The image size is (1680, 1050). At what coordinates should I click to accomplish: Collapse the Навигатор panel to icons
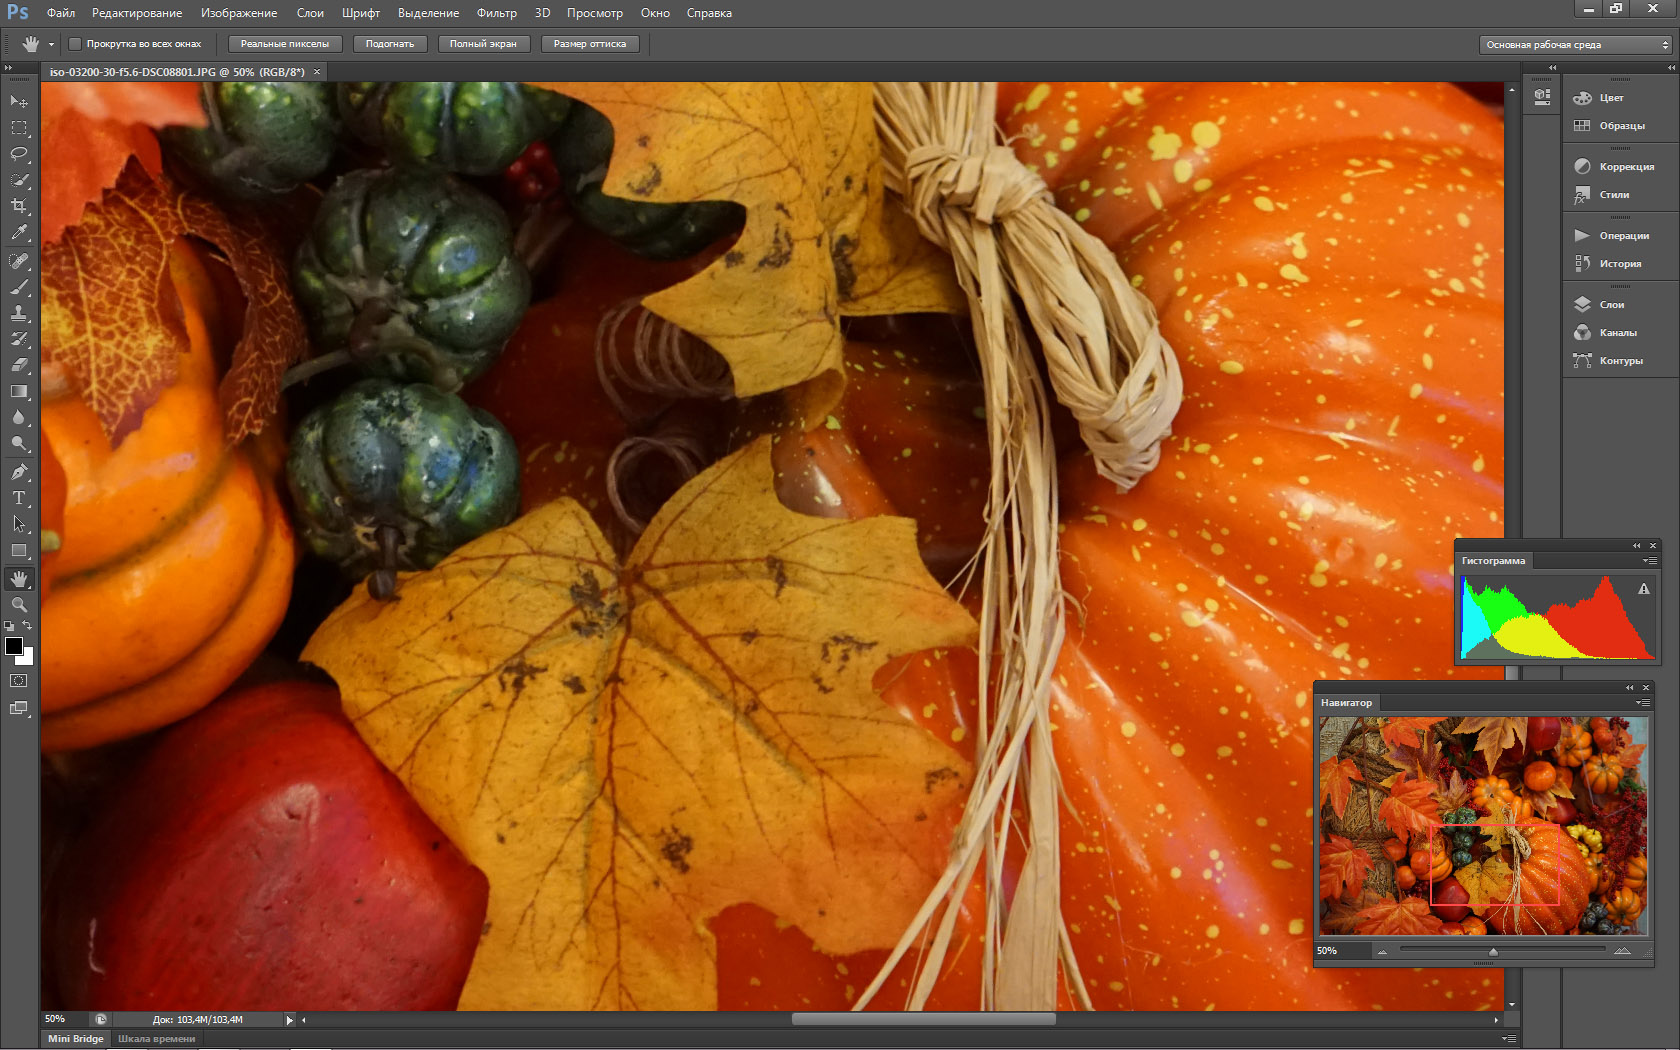(1630, 688)
